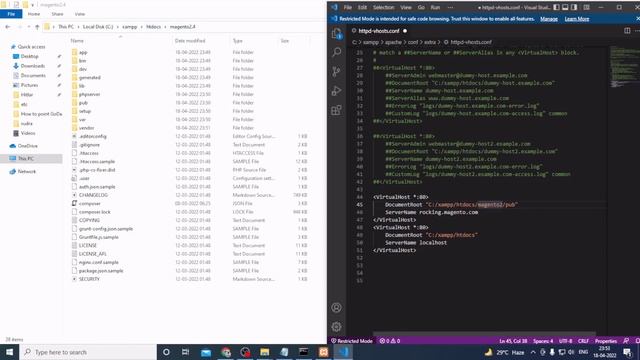Toggle panel layout icon in title bar
The width and height of the screenshot is (640, 360).
565,7
